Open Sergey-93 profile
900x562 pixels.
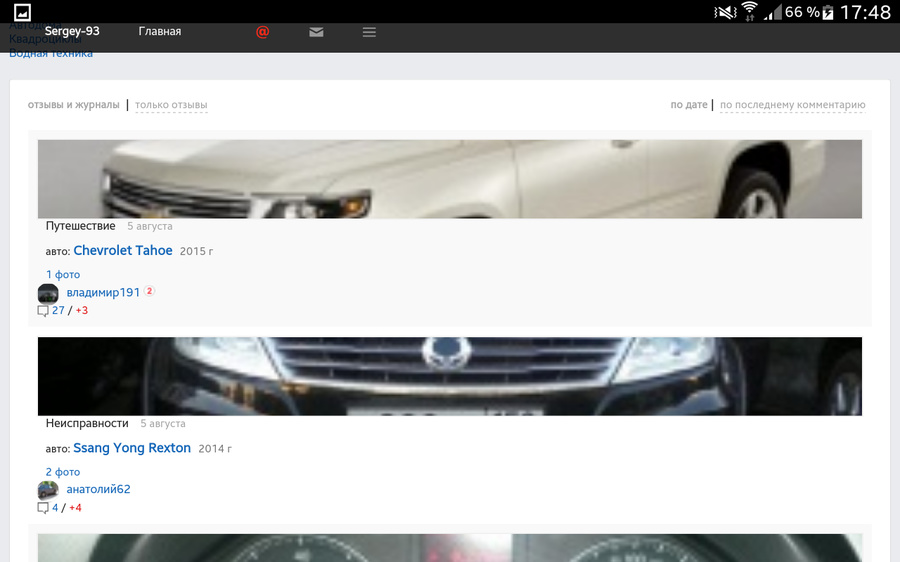point(72,31)
